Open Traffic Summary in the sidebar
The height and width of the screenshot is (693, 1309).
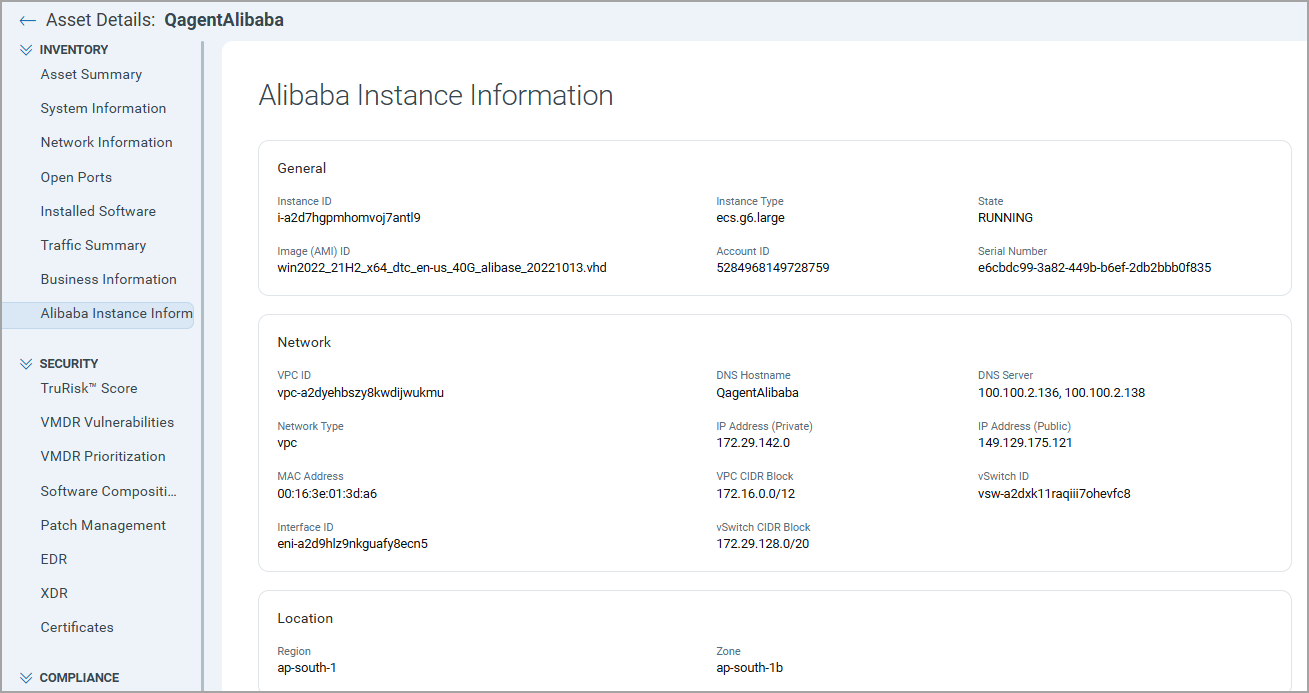click(93, 245)
